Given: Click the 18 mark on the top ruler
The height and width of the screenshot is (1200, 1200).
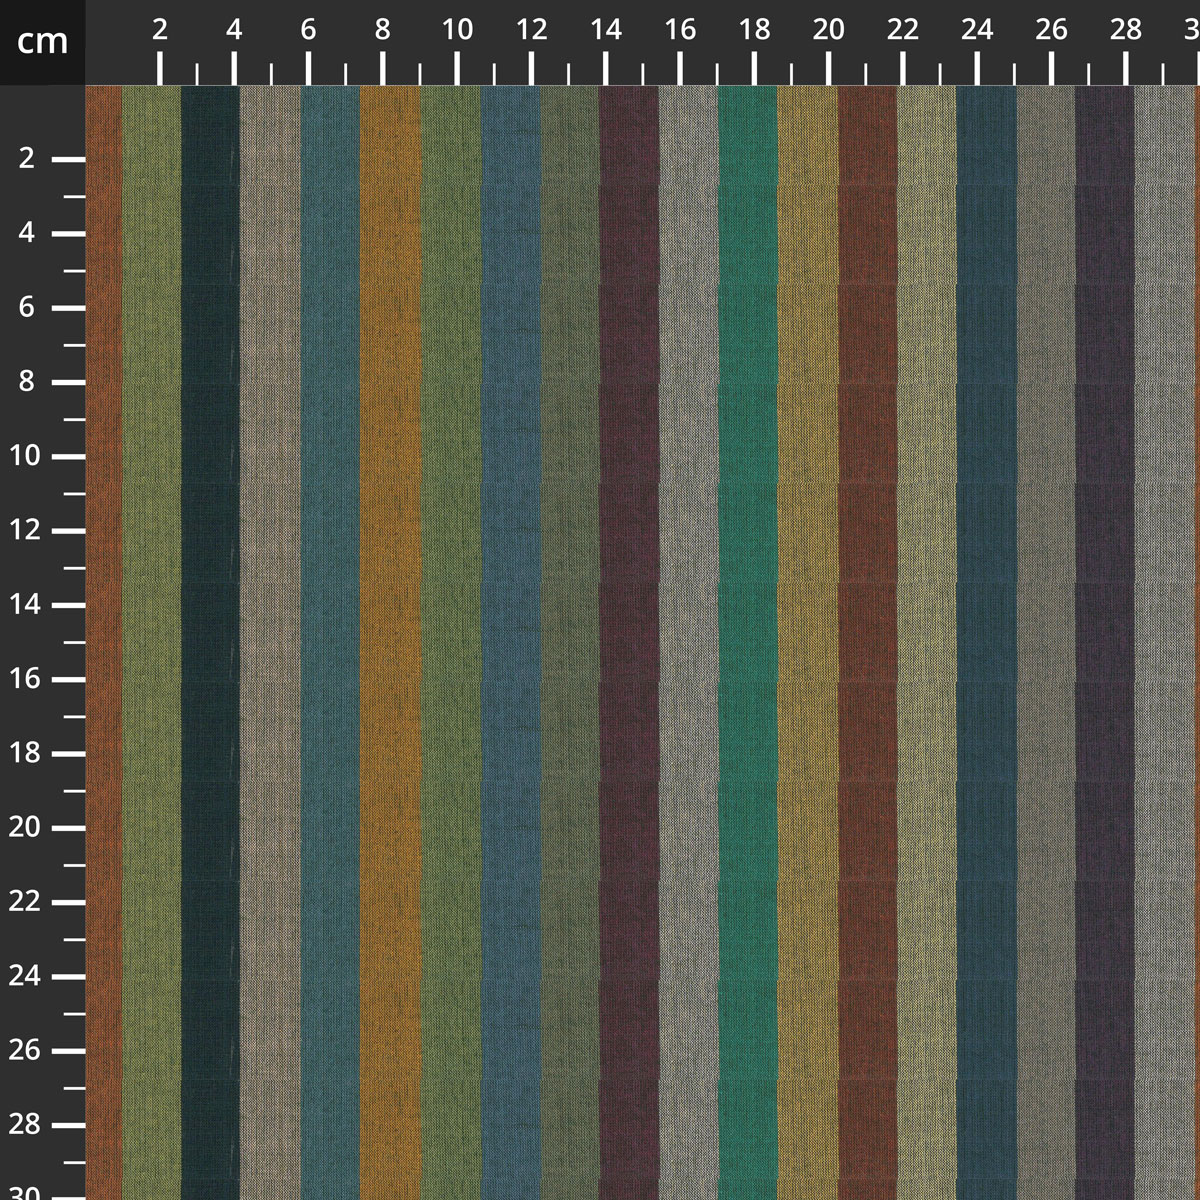Looking at the screenshot, I should click(x=754, y=32).
